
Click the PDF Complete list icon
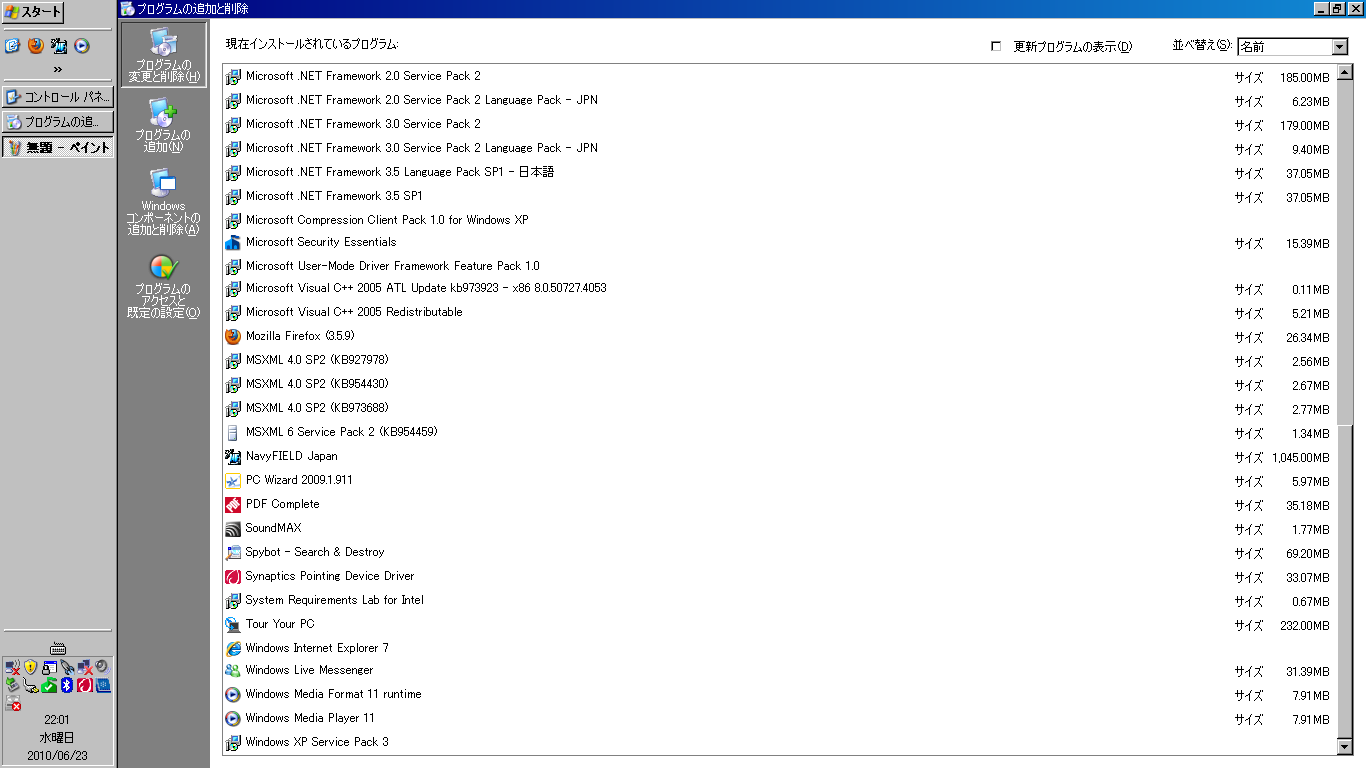(233, 505)
